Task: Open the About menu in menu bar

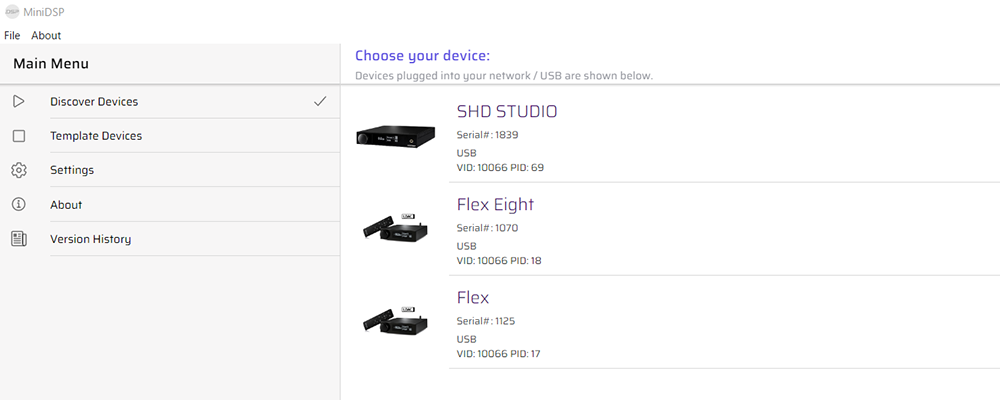Action: pyautogui.click(x=46, y=36)
